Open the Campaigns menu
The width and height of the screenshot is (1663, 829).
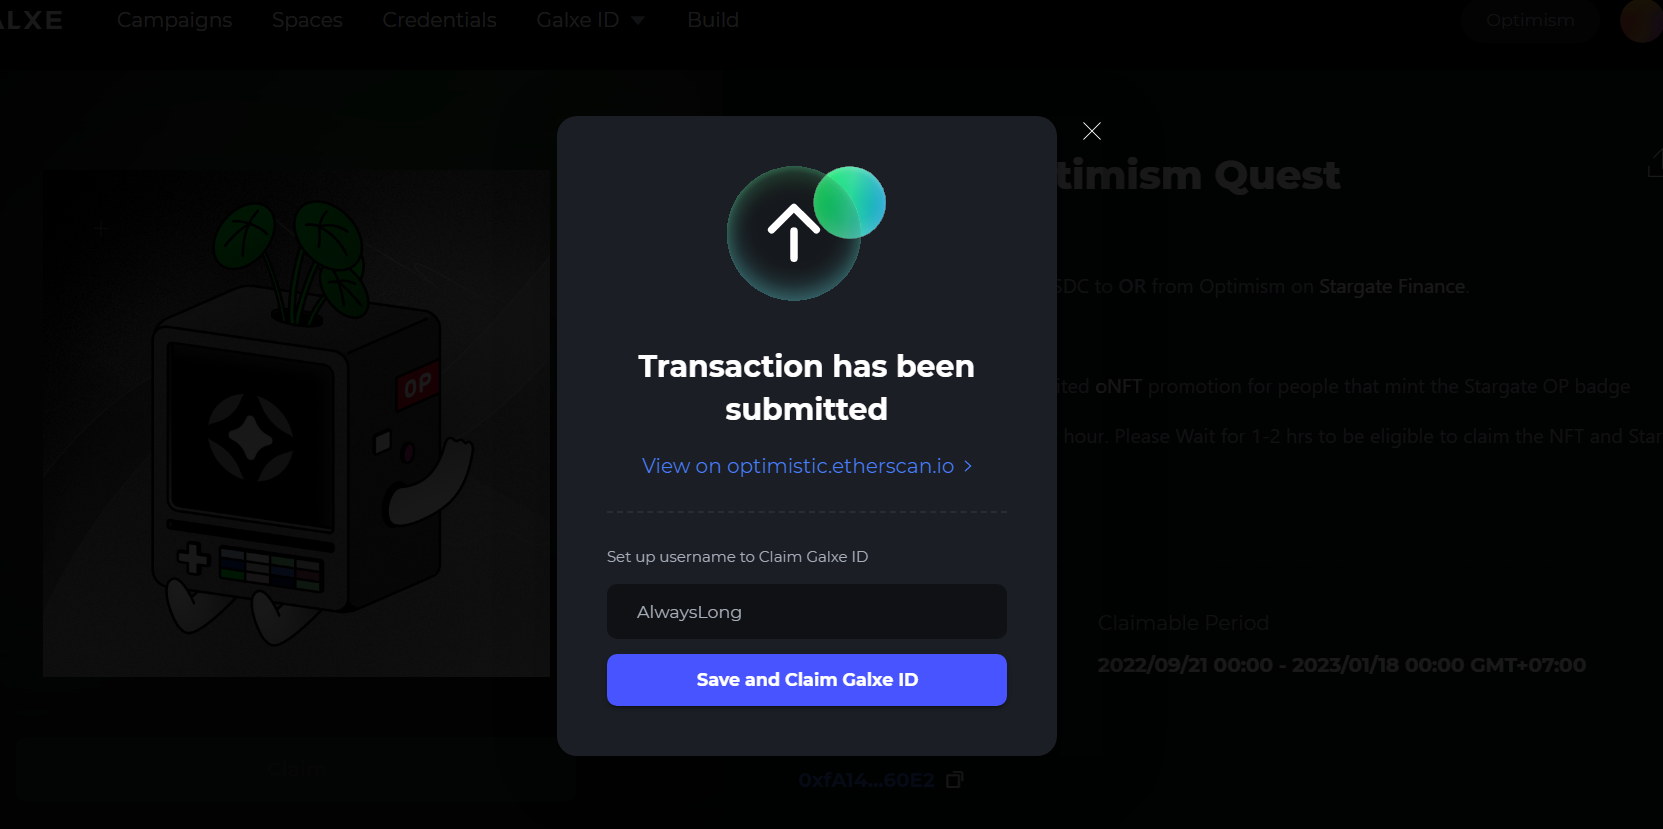click(x=174, y=20)
